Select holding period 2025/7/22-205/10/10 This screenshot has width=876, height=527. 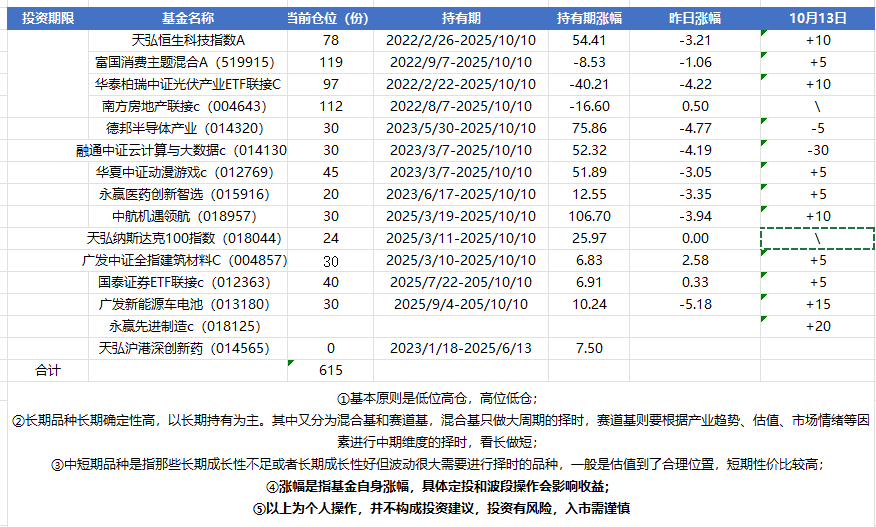(x=461, y=282)
